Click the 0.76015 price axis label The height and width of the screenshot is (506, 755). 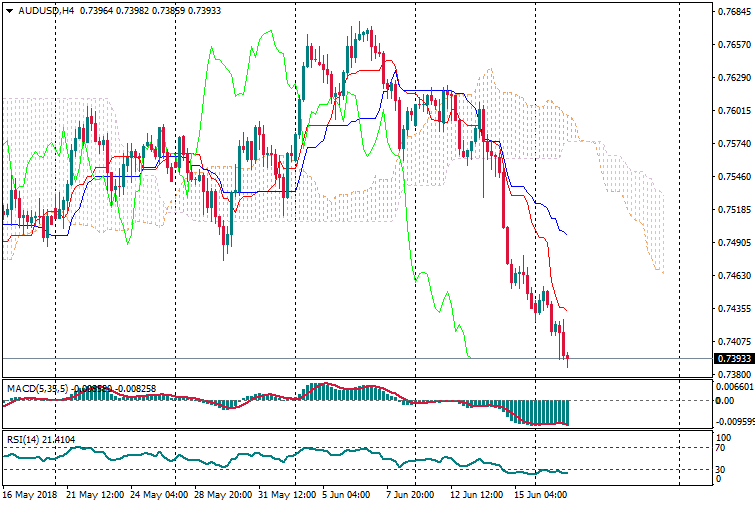click(733, 111)
